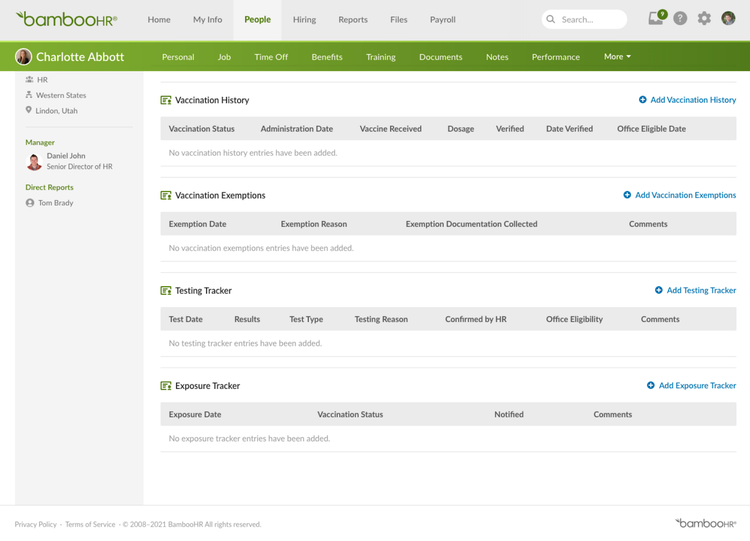This screenshot has height=541, width=750.
Task: Switch to the Time Off tab
Action: pyautogui.click(x=271, y=57)
